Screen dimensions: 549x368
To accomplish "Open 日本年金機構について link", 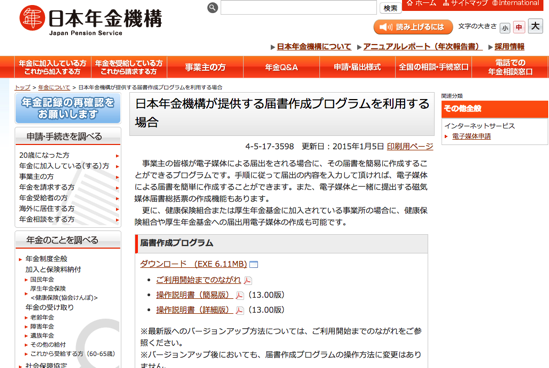I will (314, 47).
